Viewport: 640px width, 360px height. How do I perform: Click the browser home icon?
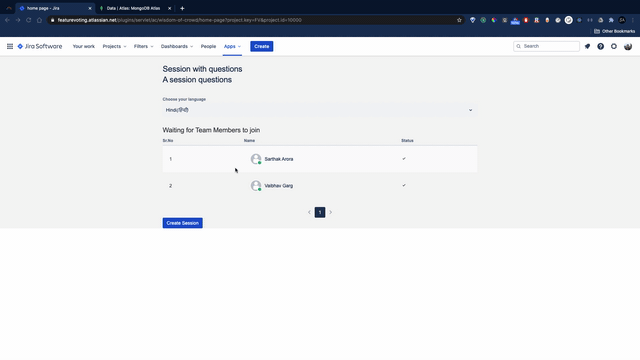click(39, 20)
